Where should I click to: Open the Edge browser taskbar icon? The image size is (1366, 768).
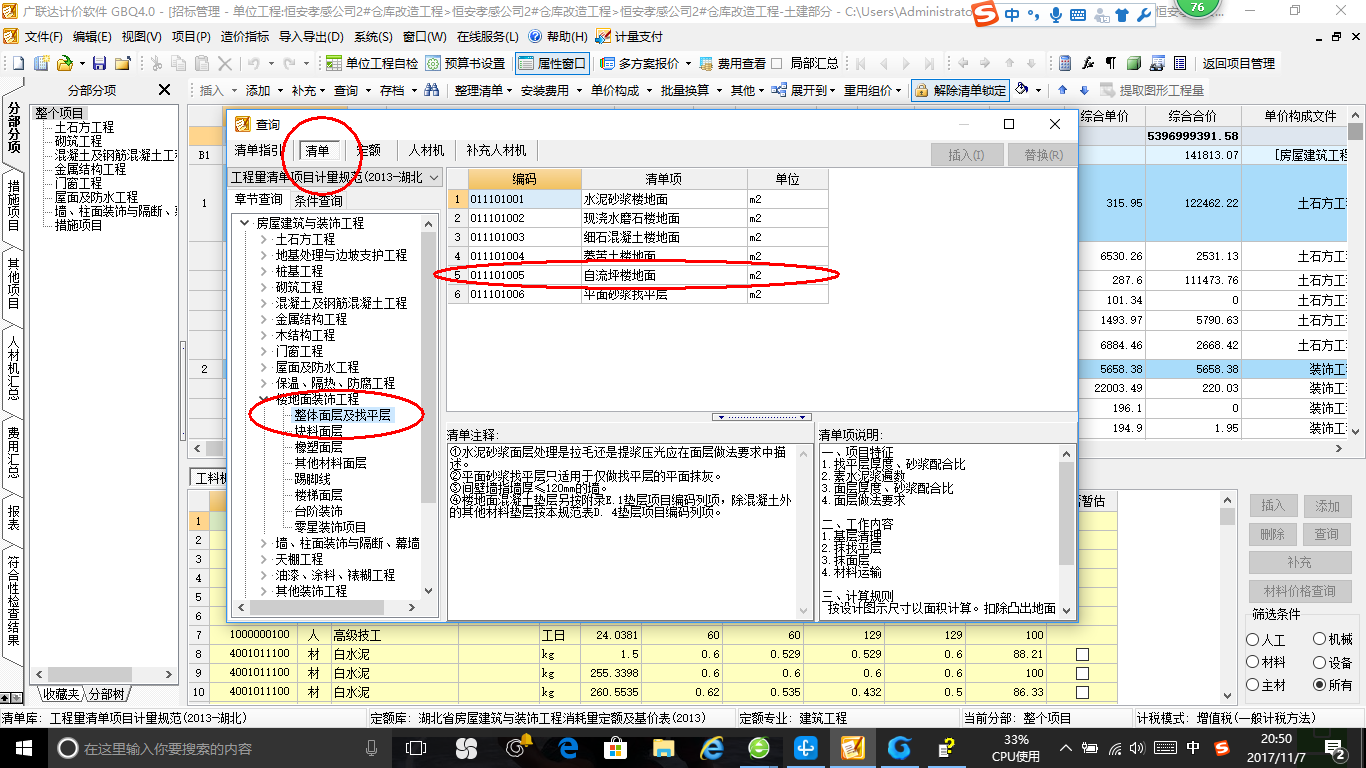pyautogui.click(x=569, y=747)
